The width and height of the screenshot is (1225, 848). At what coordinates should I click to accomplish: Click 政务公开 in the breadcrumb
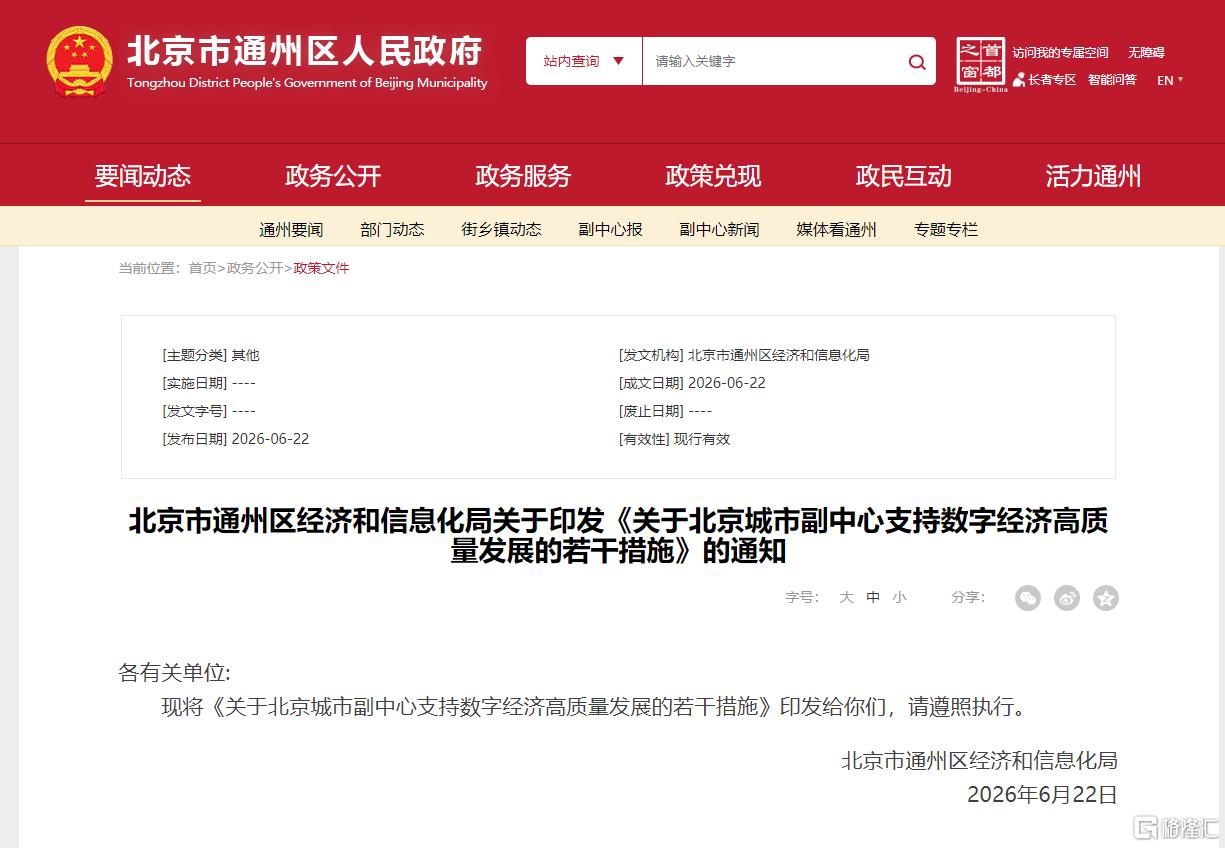click(255, 268)
